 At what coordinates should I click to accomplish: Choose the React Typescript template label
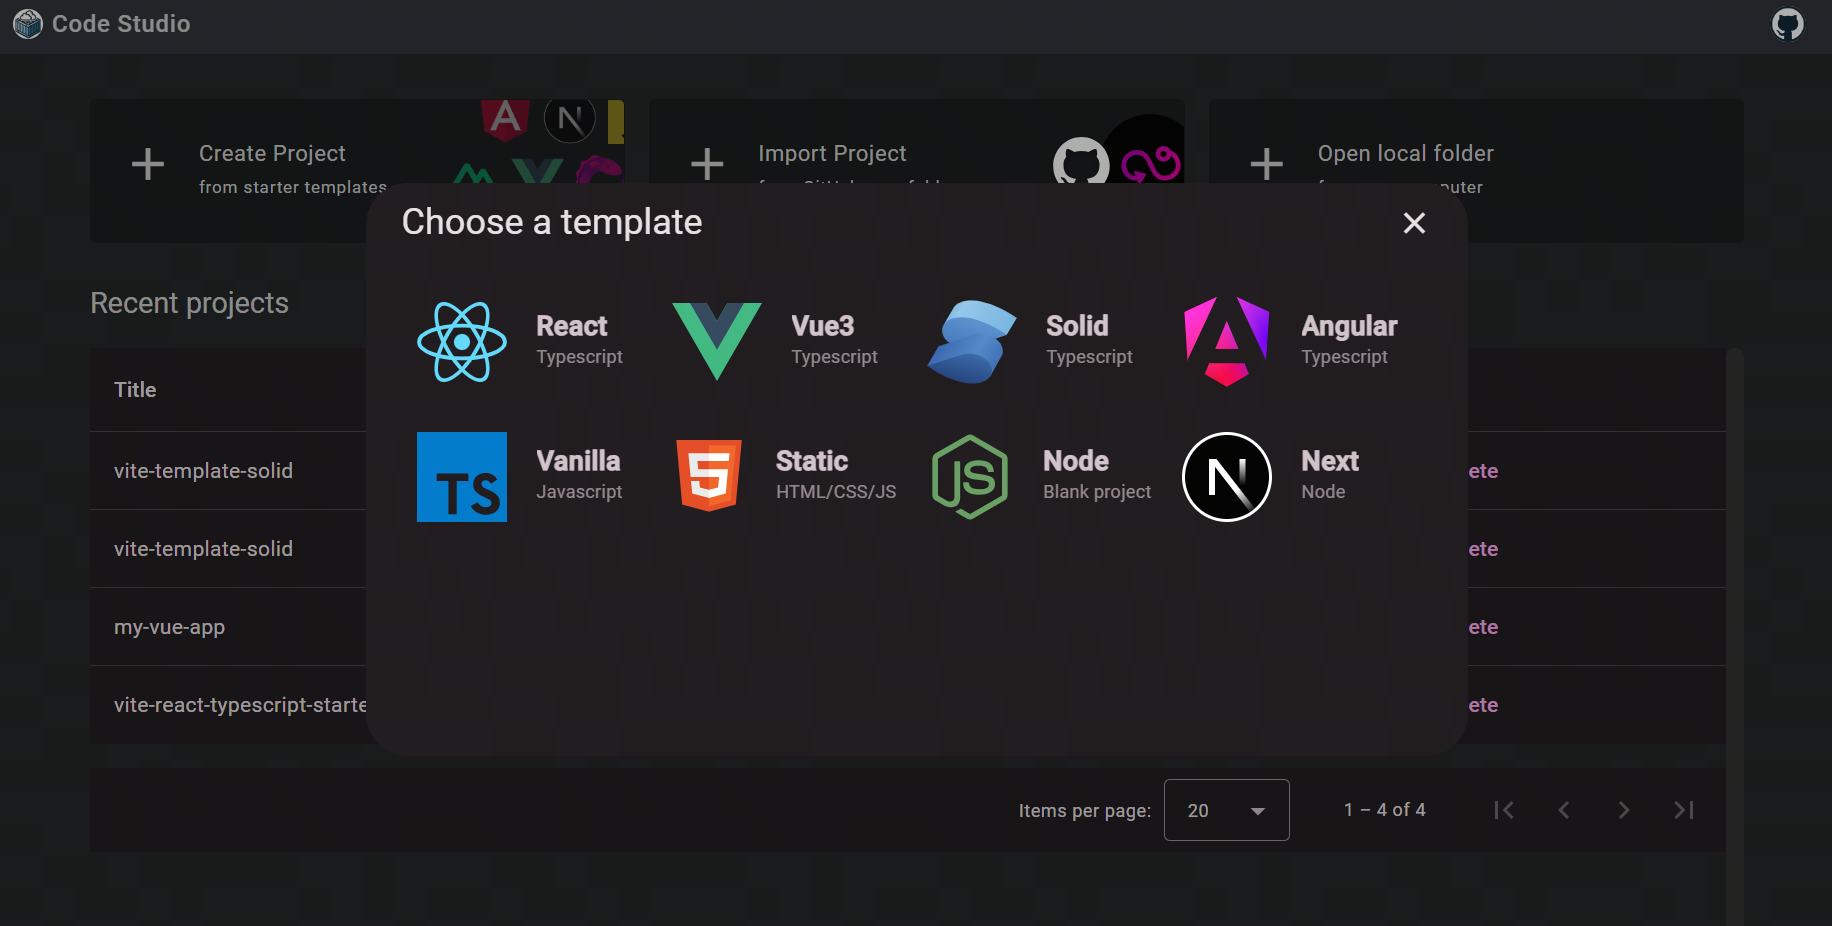[580, 341]
